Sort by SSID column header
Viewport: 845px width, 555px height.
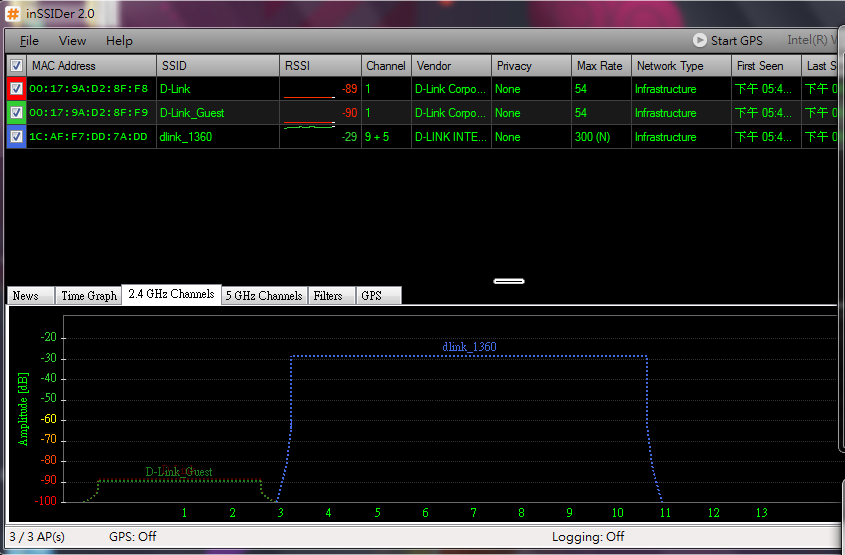[218, 66]
